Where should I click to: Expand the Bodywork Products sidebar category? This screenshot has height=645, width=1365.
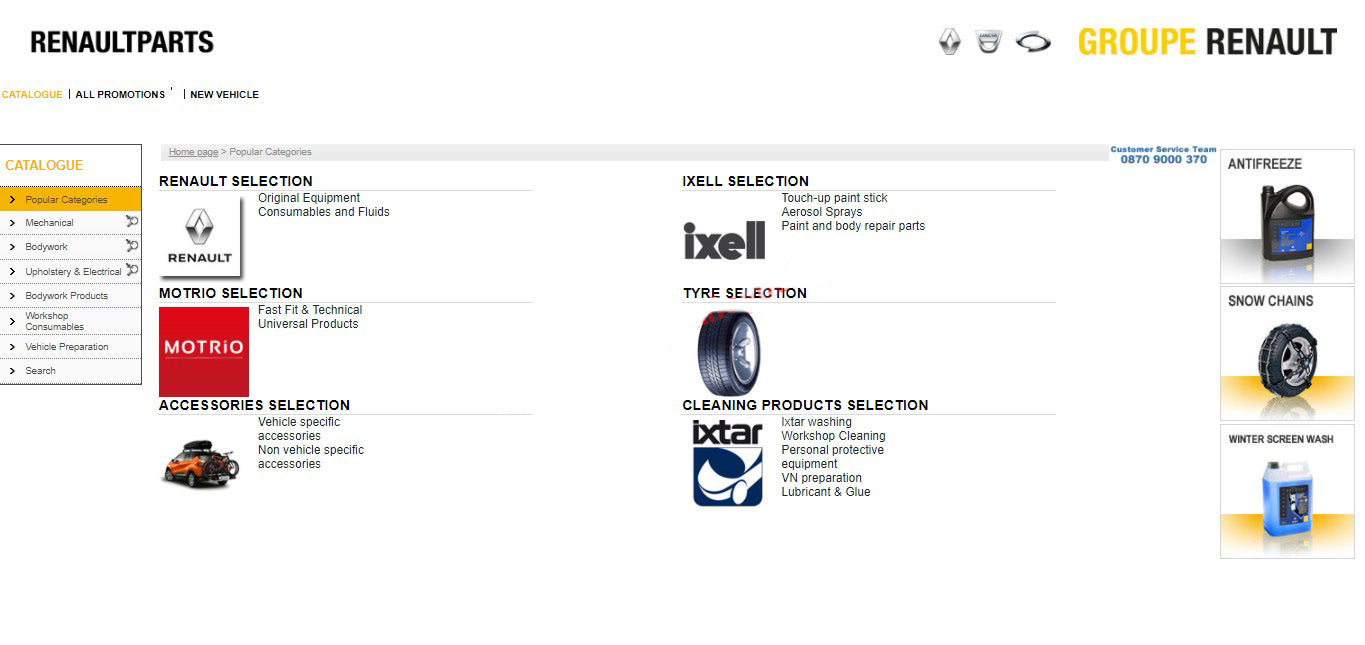click(66, 296)
